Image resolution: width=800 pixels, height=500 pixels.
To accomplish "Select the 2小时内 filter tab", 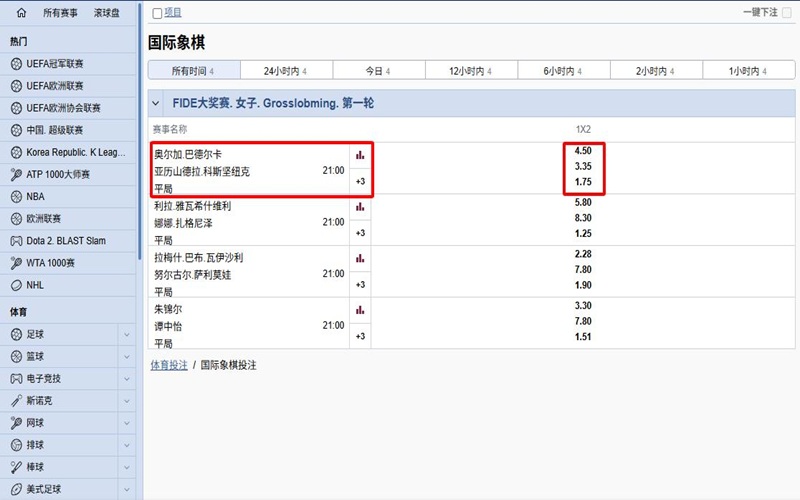I will (x=656, y=70).
